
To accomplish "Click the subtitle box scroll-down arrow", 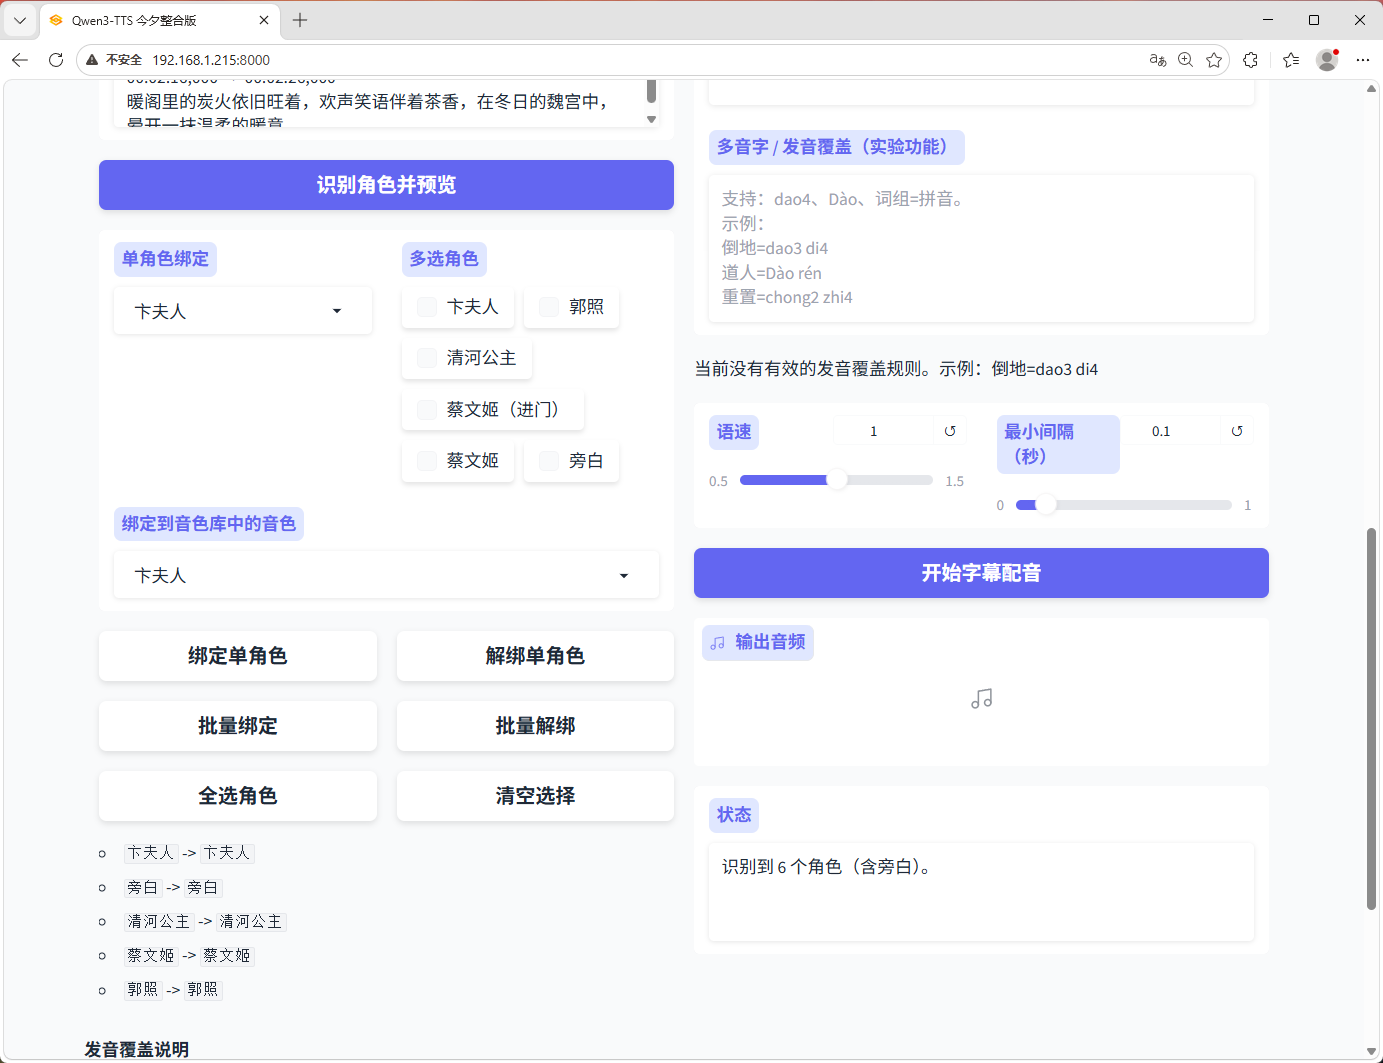I will pos(651,119).
